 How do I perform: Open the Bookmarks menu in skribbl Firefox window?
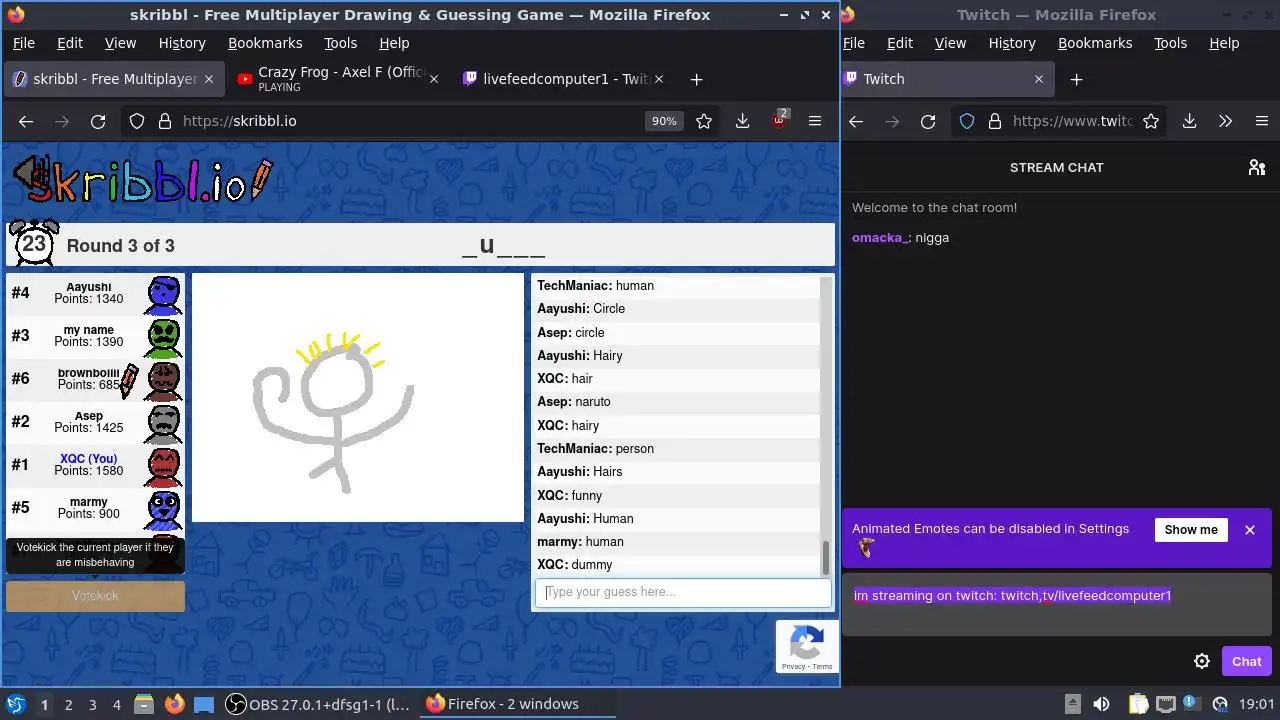265,43
